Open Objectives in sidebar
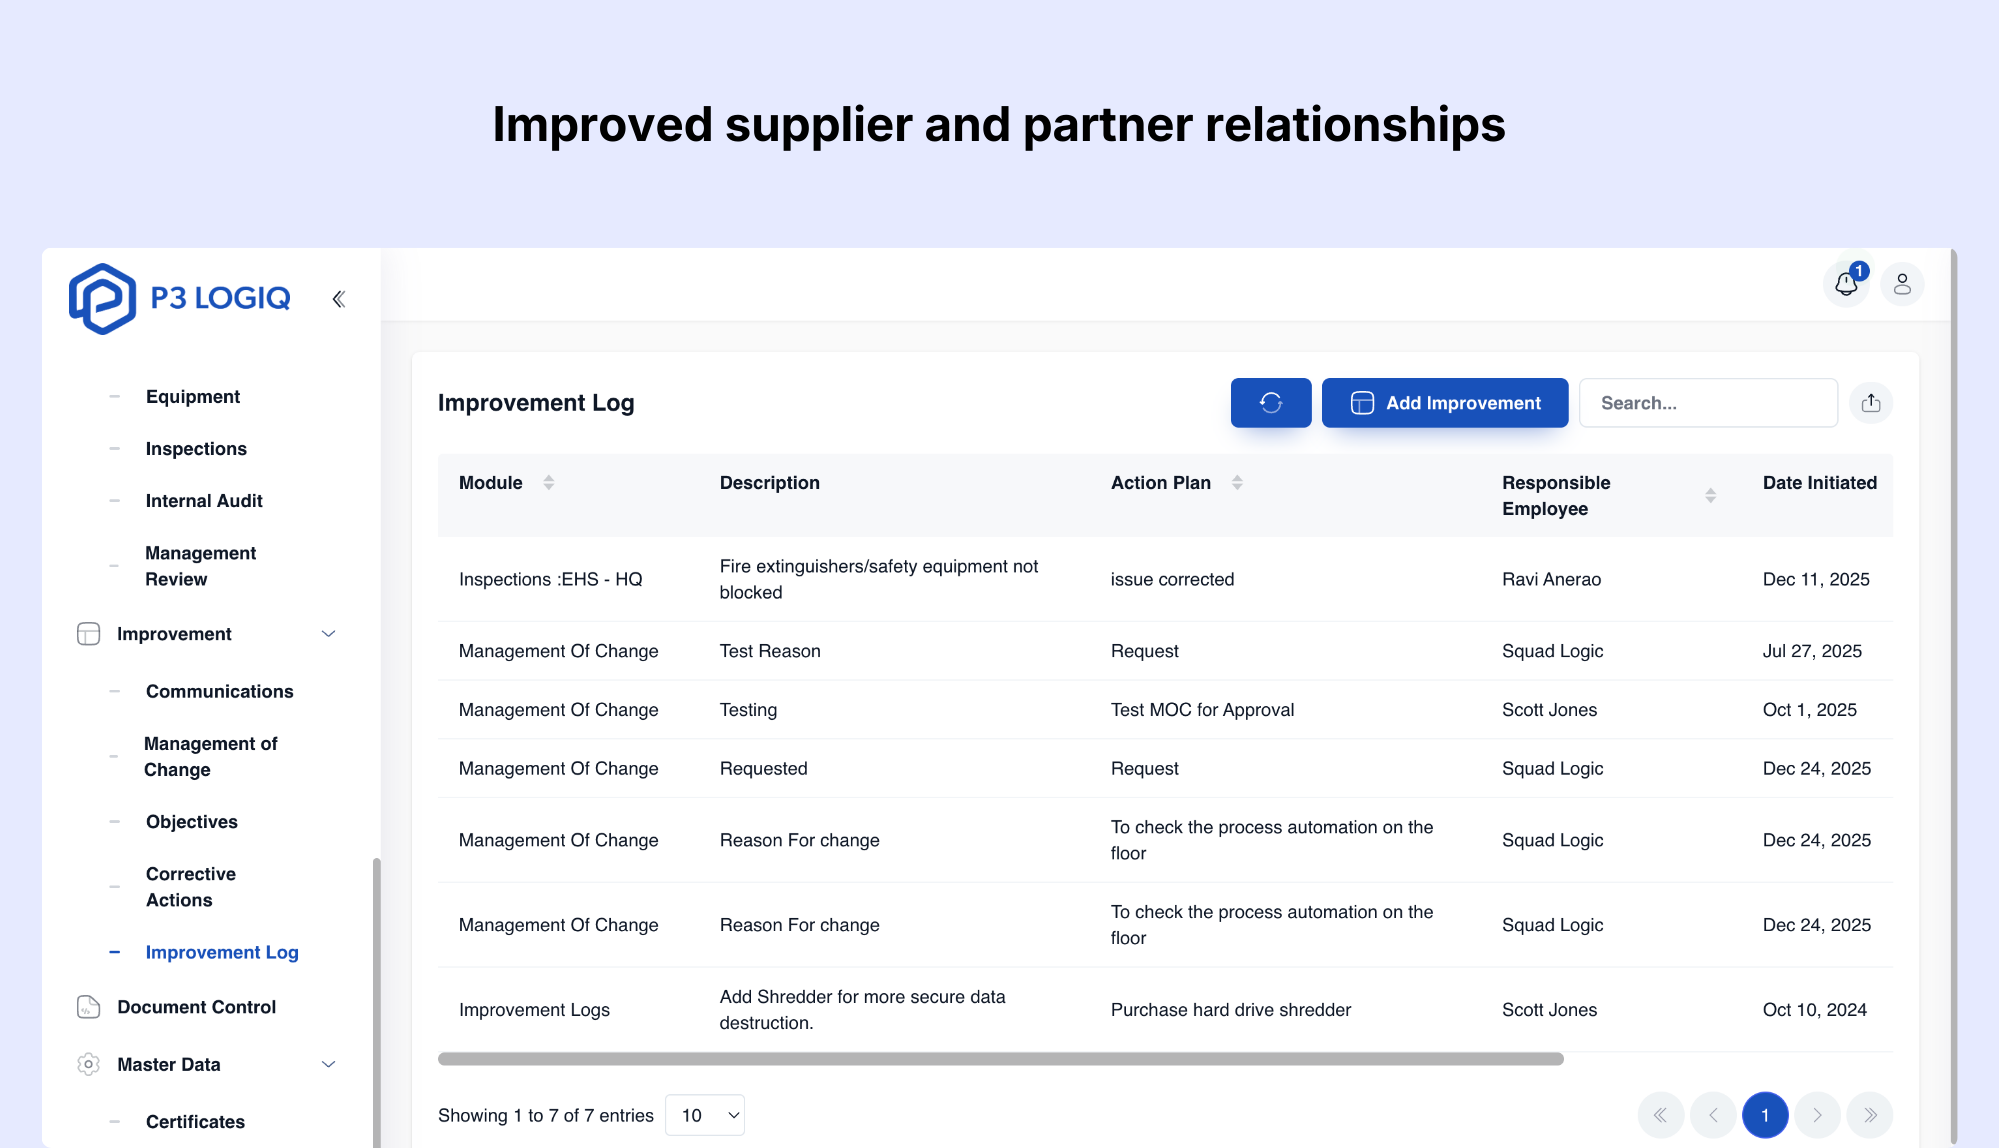Image resolution: width=1999 pixels, height=1148 pixels. (192, 822)
